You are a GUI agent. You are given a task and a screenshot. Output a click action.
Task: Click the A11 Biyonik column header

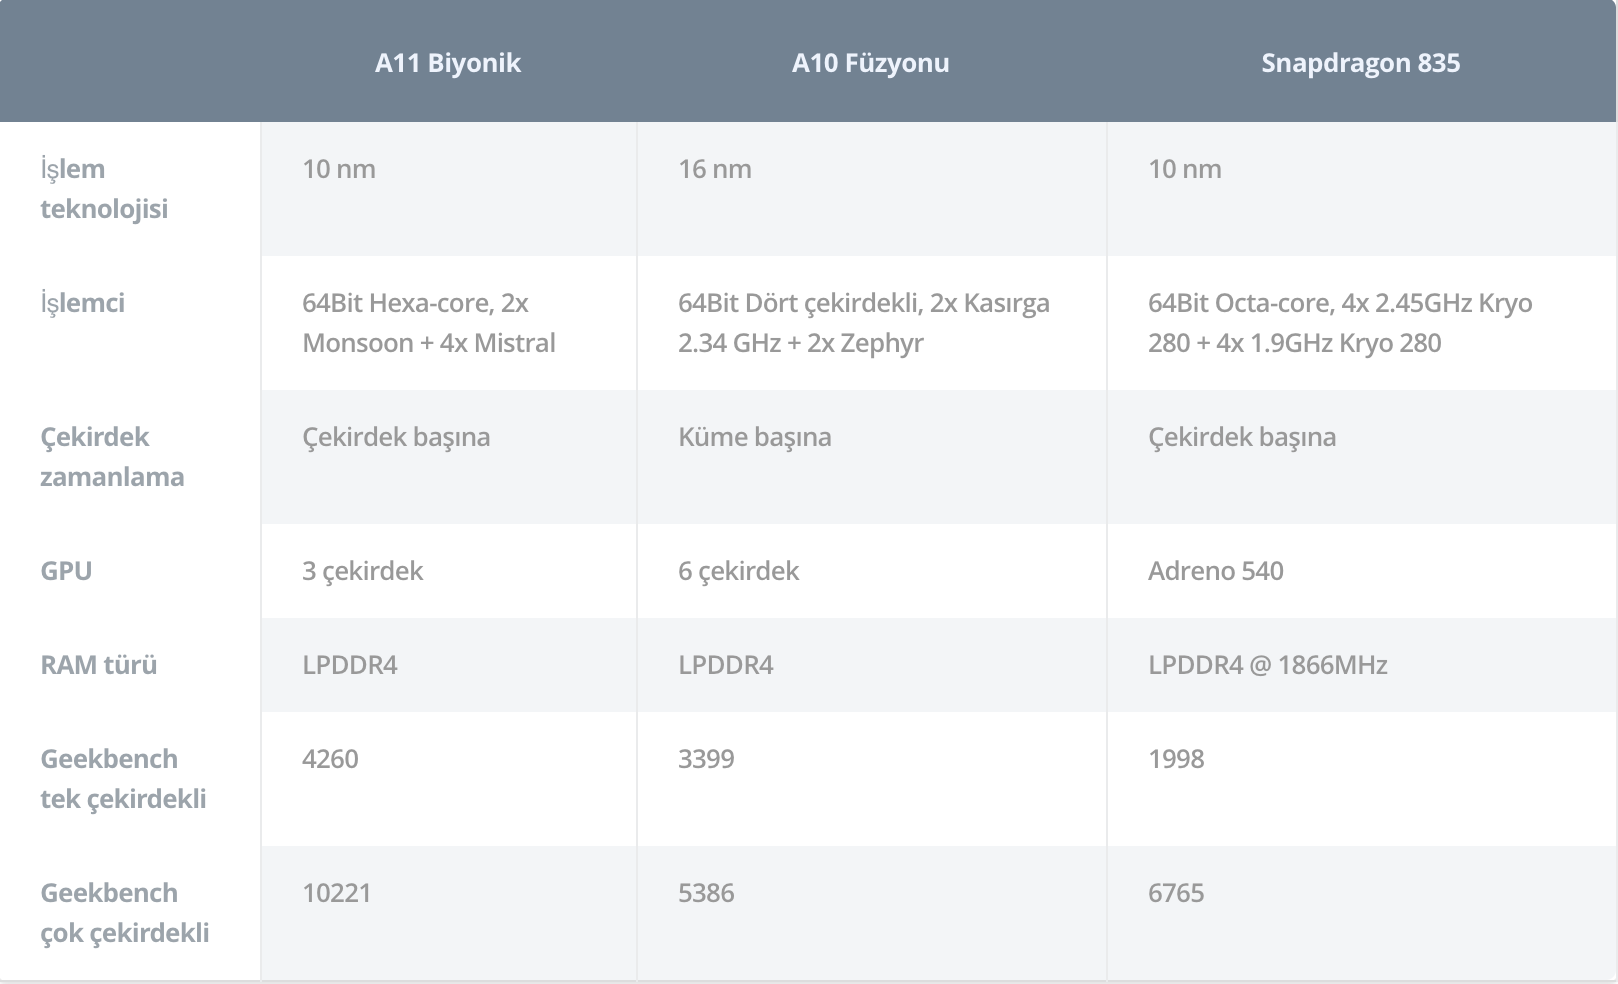pyautogui.click(x=447, y=63)
